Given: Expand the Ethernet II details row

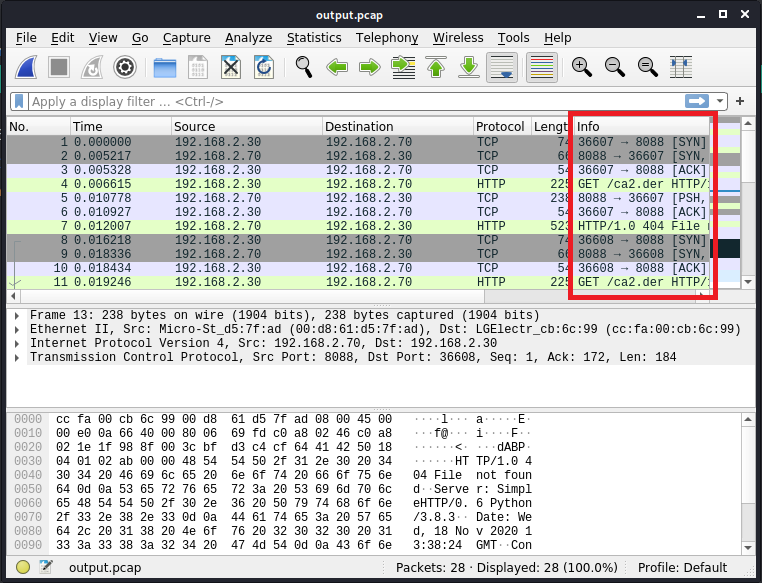Looking at the screenshot, I should point(17,329).
